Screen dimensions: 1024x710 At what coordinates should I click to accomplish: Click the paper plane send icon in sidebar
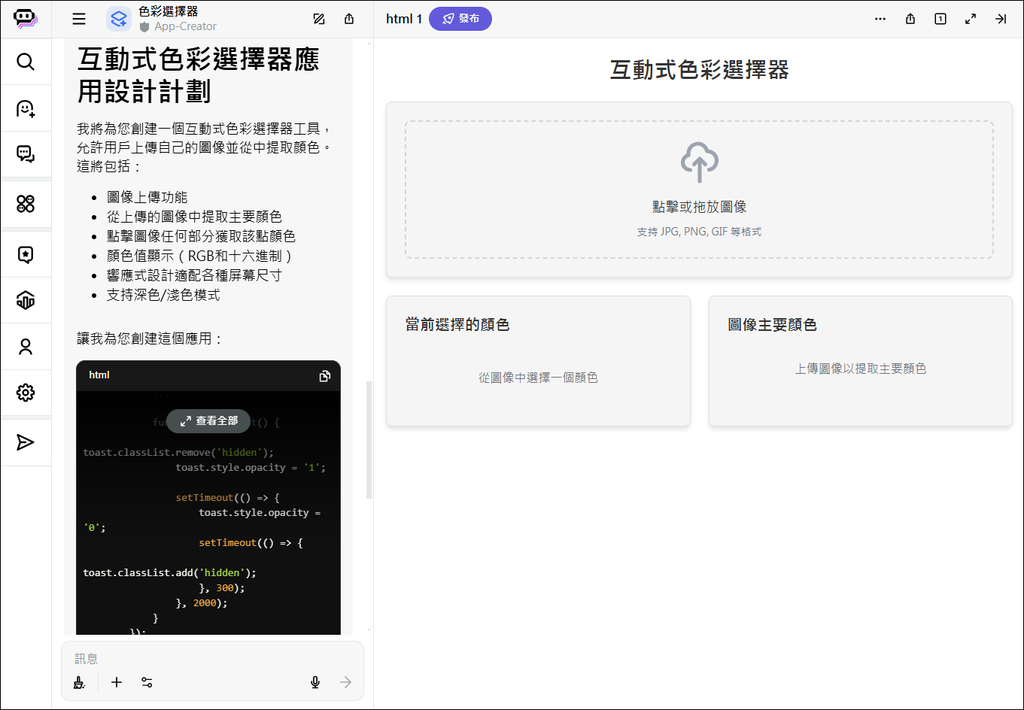[25, 442]
